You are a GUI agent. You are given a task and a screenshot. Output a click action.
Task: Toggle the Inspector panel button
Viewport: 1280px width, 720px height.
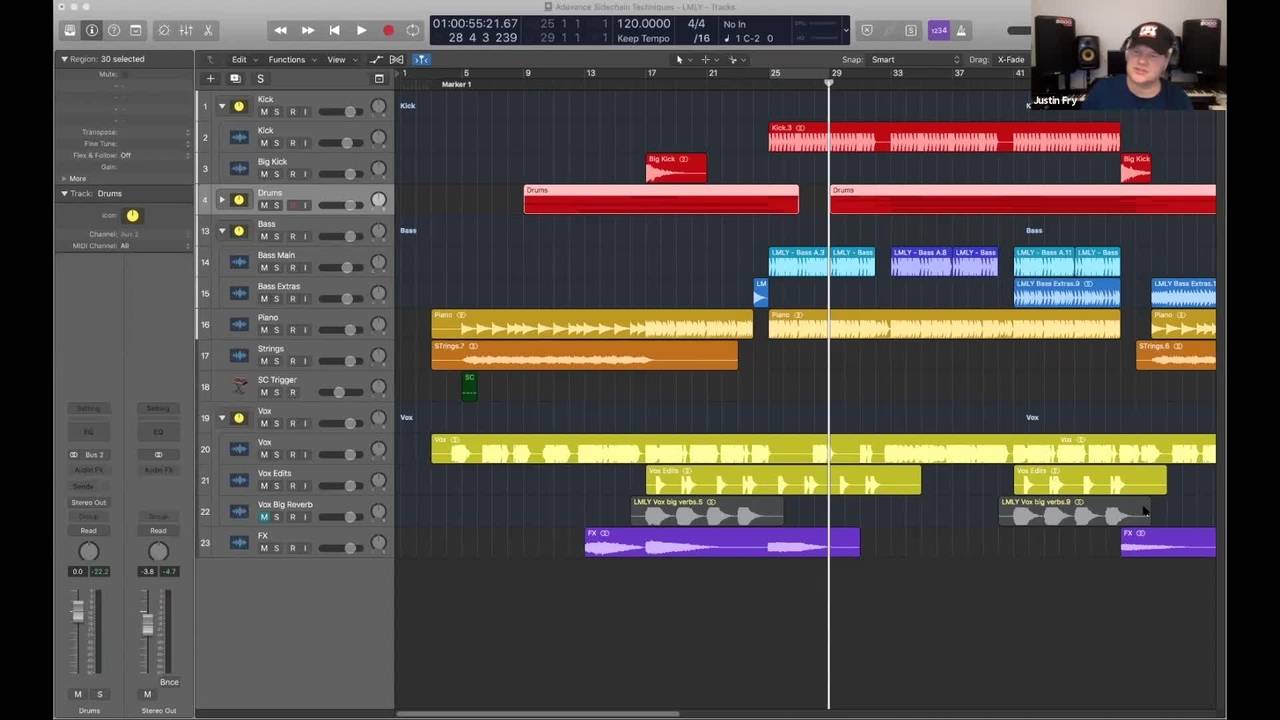click(92, 31)
